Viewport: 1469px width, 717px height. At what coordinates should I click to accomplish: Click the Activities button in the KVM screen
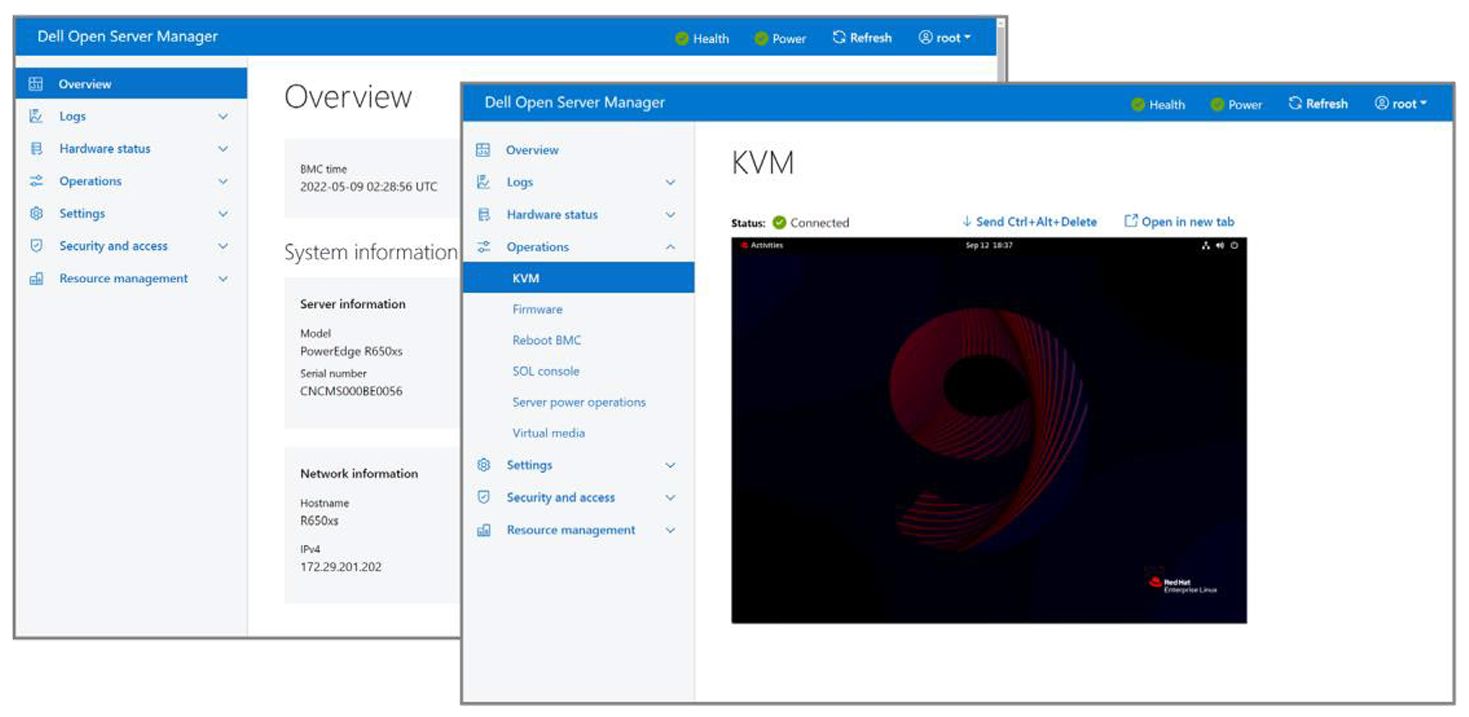[762, 246]
